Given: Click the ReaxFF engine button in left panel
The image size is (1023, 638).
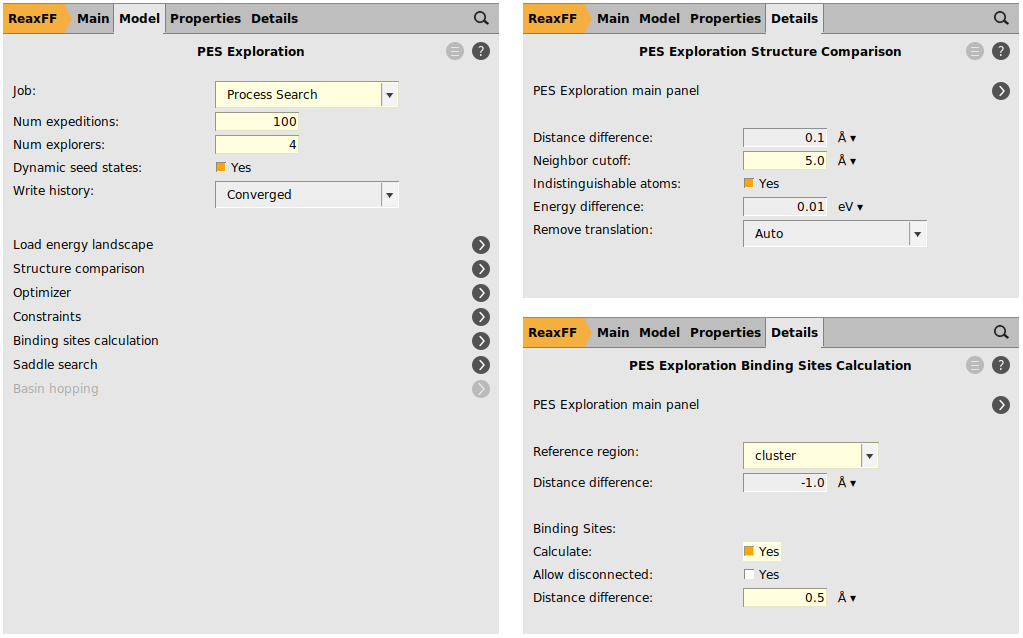Looking at the screenshot, I should 32,18.
